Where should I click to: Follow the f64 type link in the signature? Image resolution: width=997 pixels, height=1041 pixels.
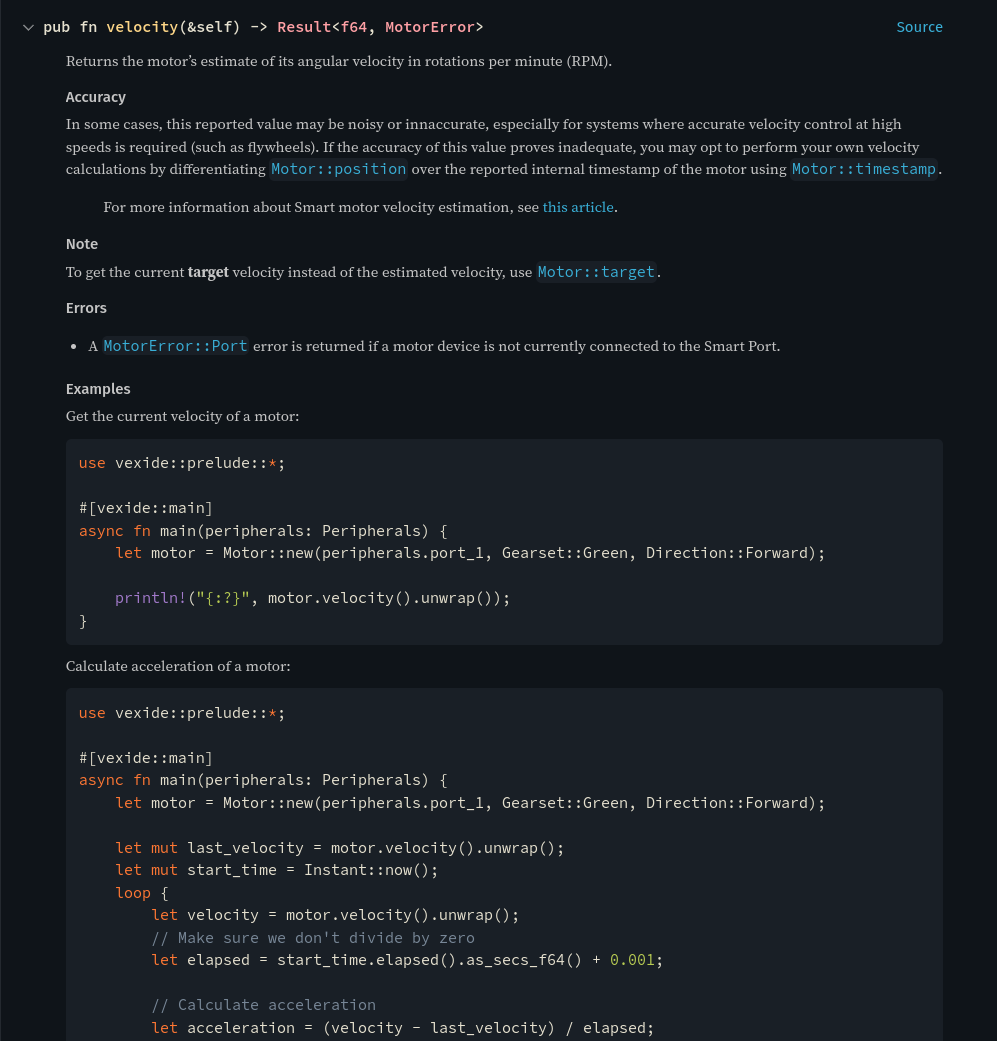coord(353,27)
